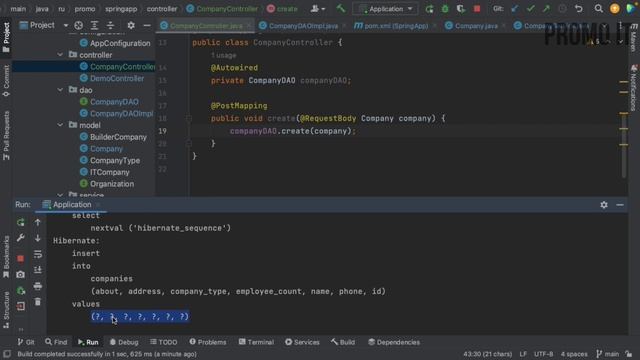Open Services tool window
The height and width of the screenshot is (360, 640).
(x=302, y=342)
